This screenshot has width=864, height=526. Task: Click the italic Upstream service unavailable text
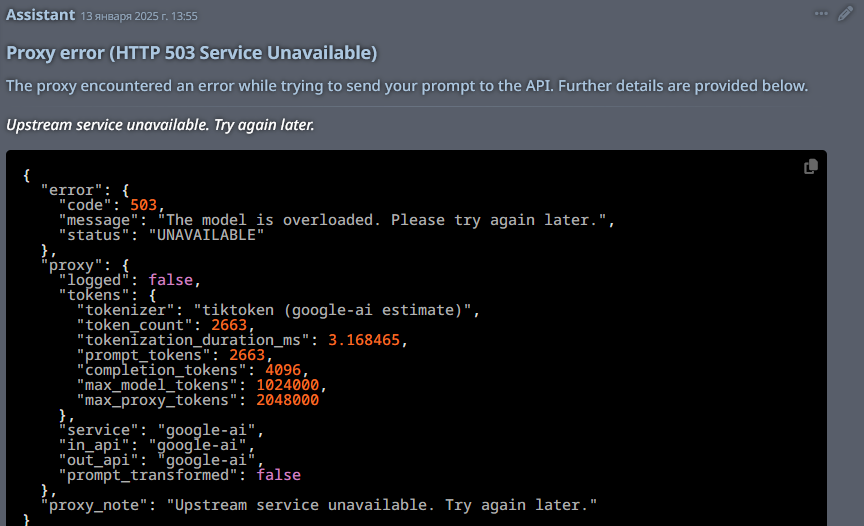point(160,125)
